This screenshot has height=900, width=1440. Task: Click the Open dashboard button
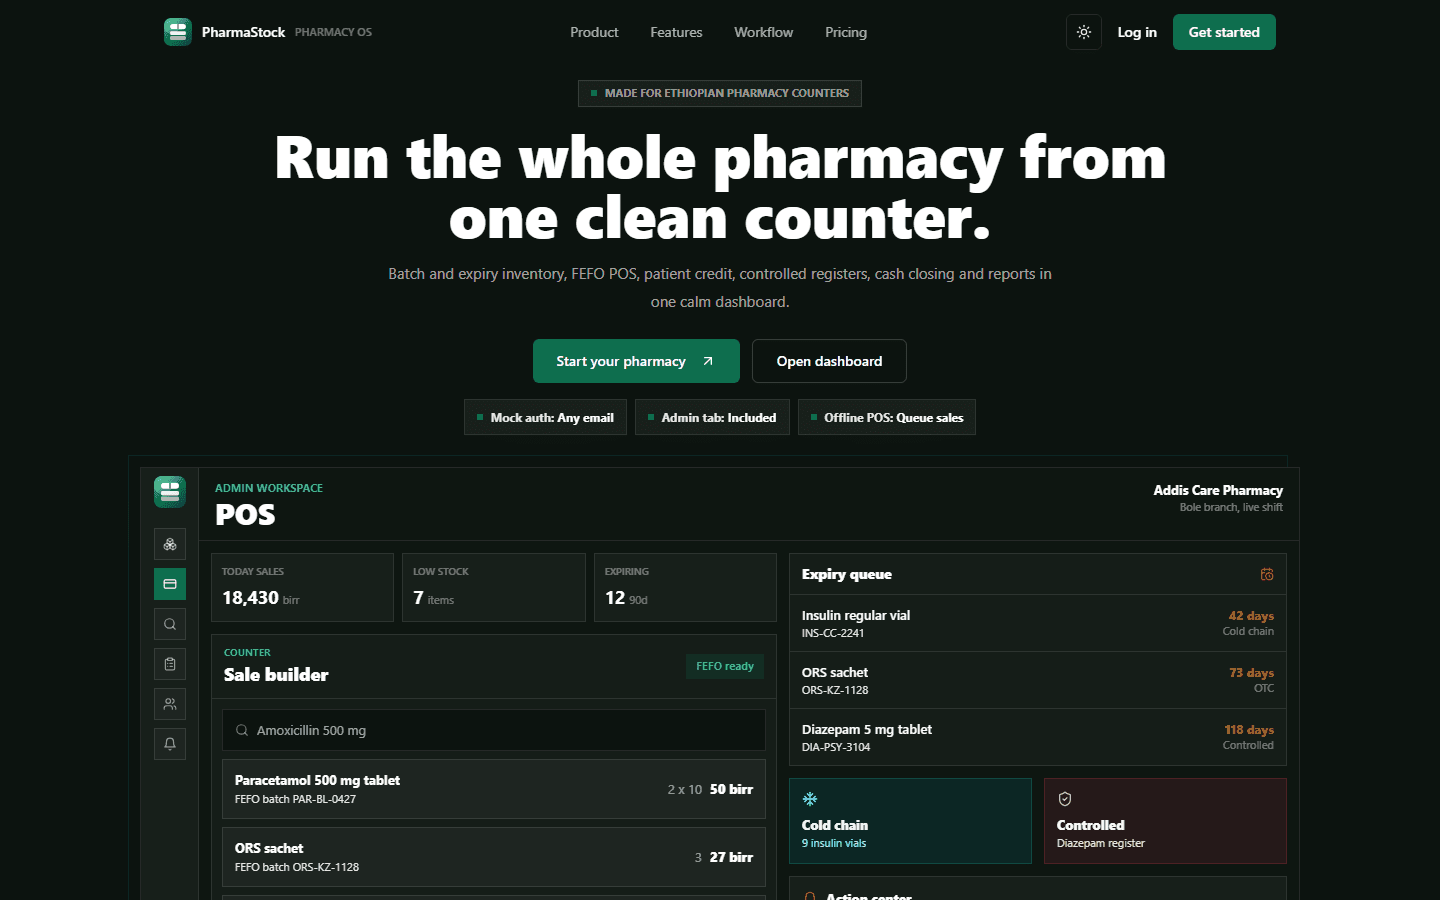point(829,361)
